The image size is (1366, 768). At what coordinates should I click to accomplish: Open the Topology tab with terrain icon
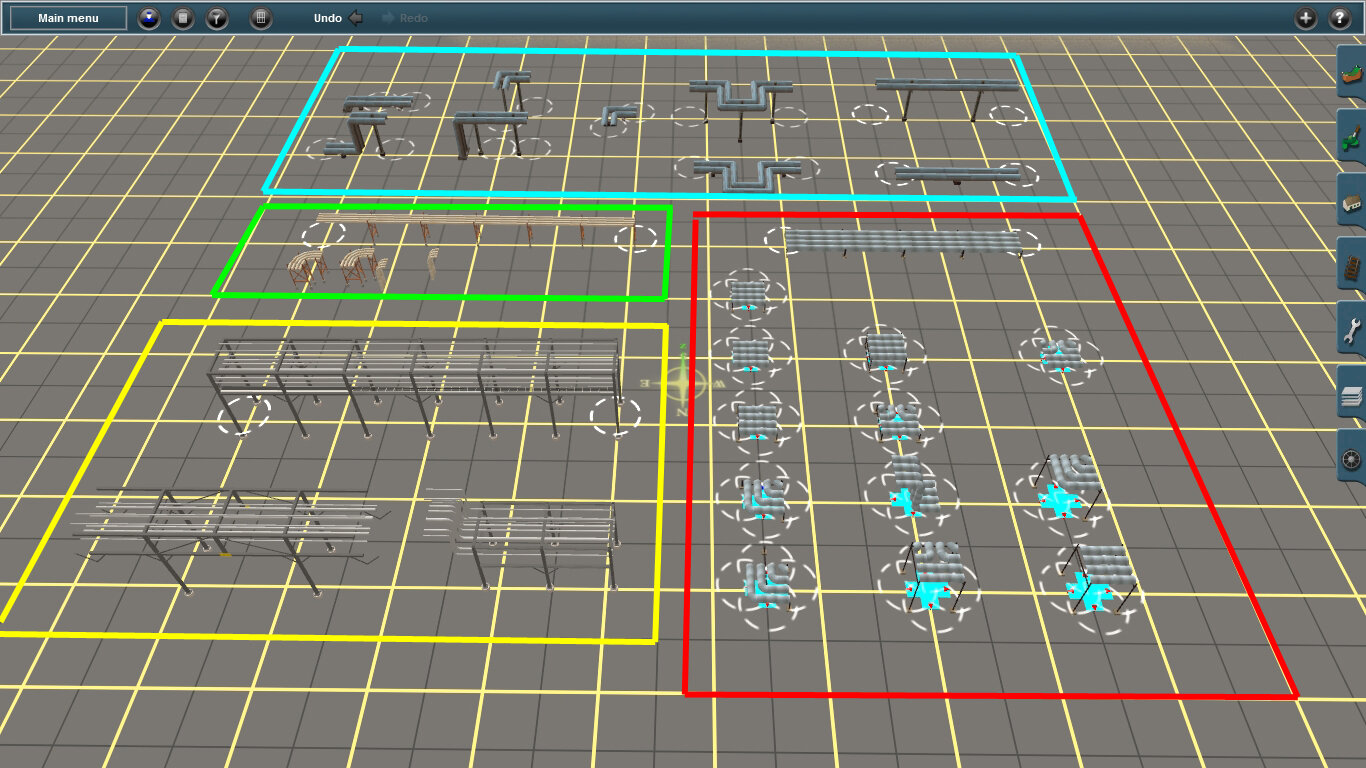coord(1352,74)
